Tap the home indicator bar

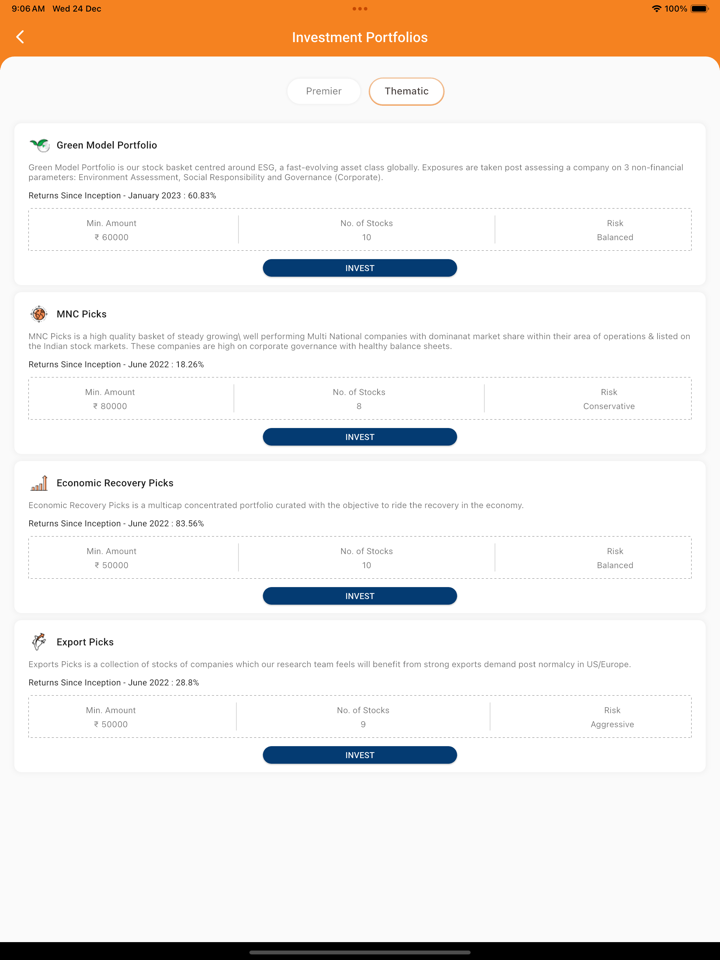point(360,952)
